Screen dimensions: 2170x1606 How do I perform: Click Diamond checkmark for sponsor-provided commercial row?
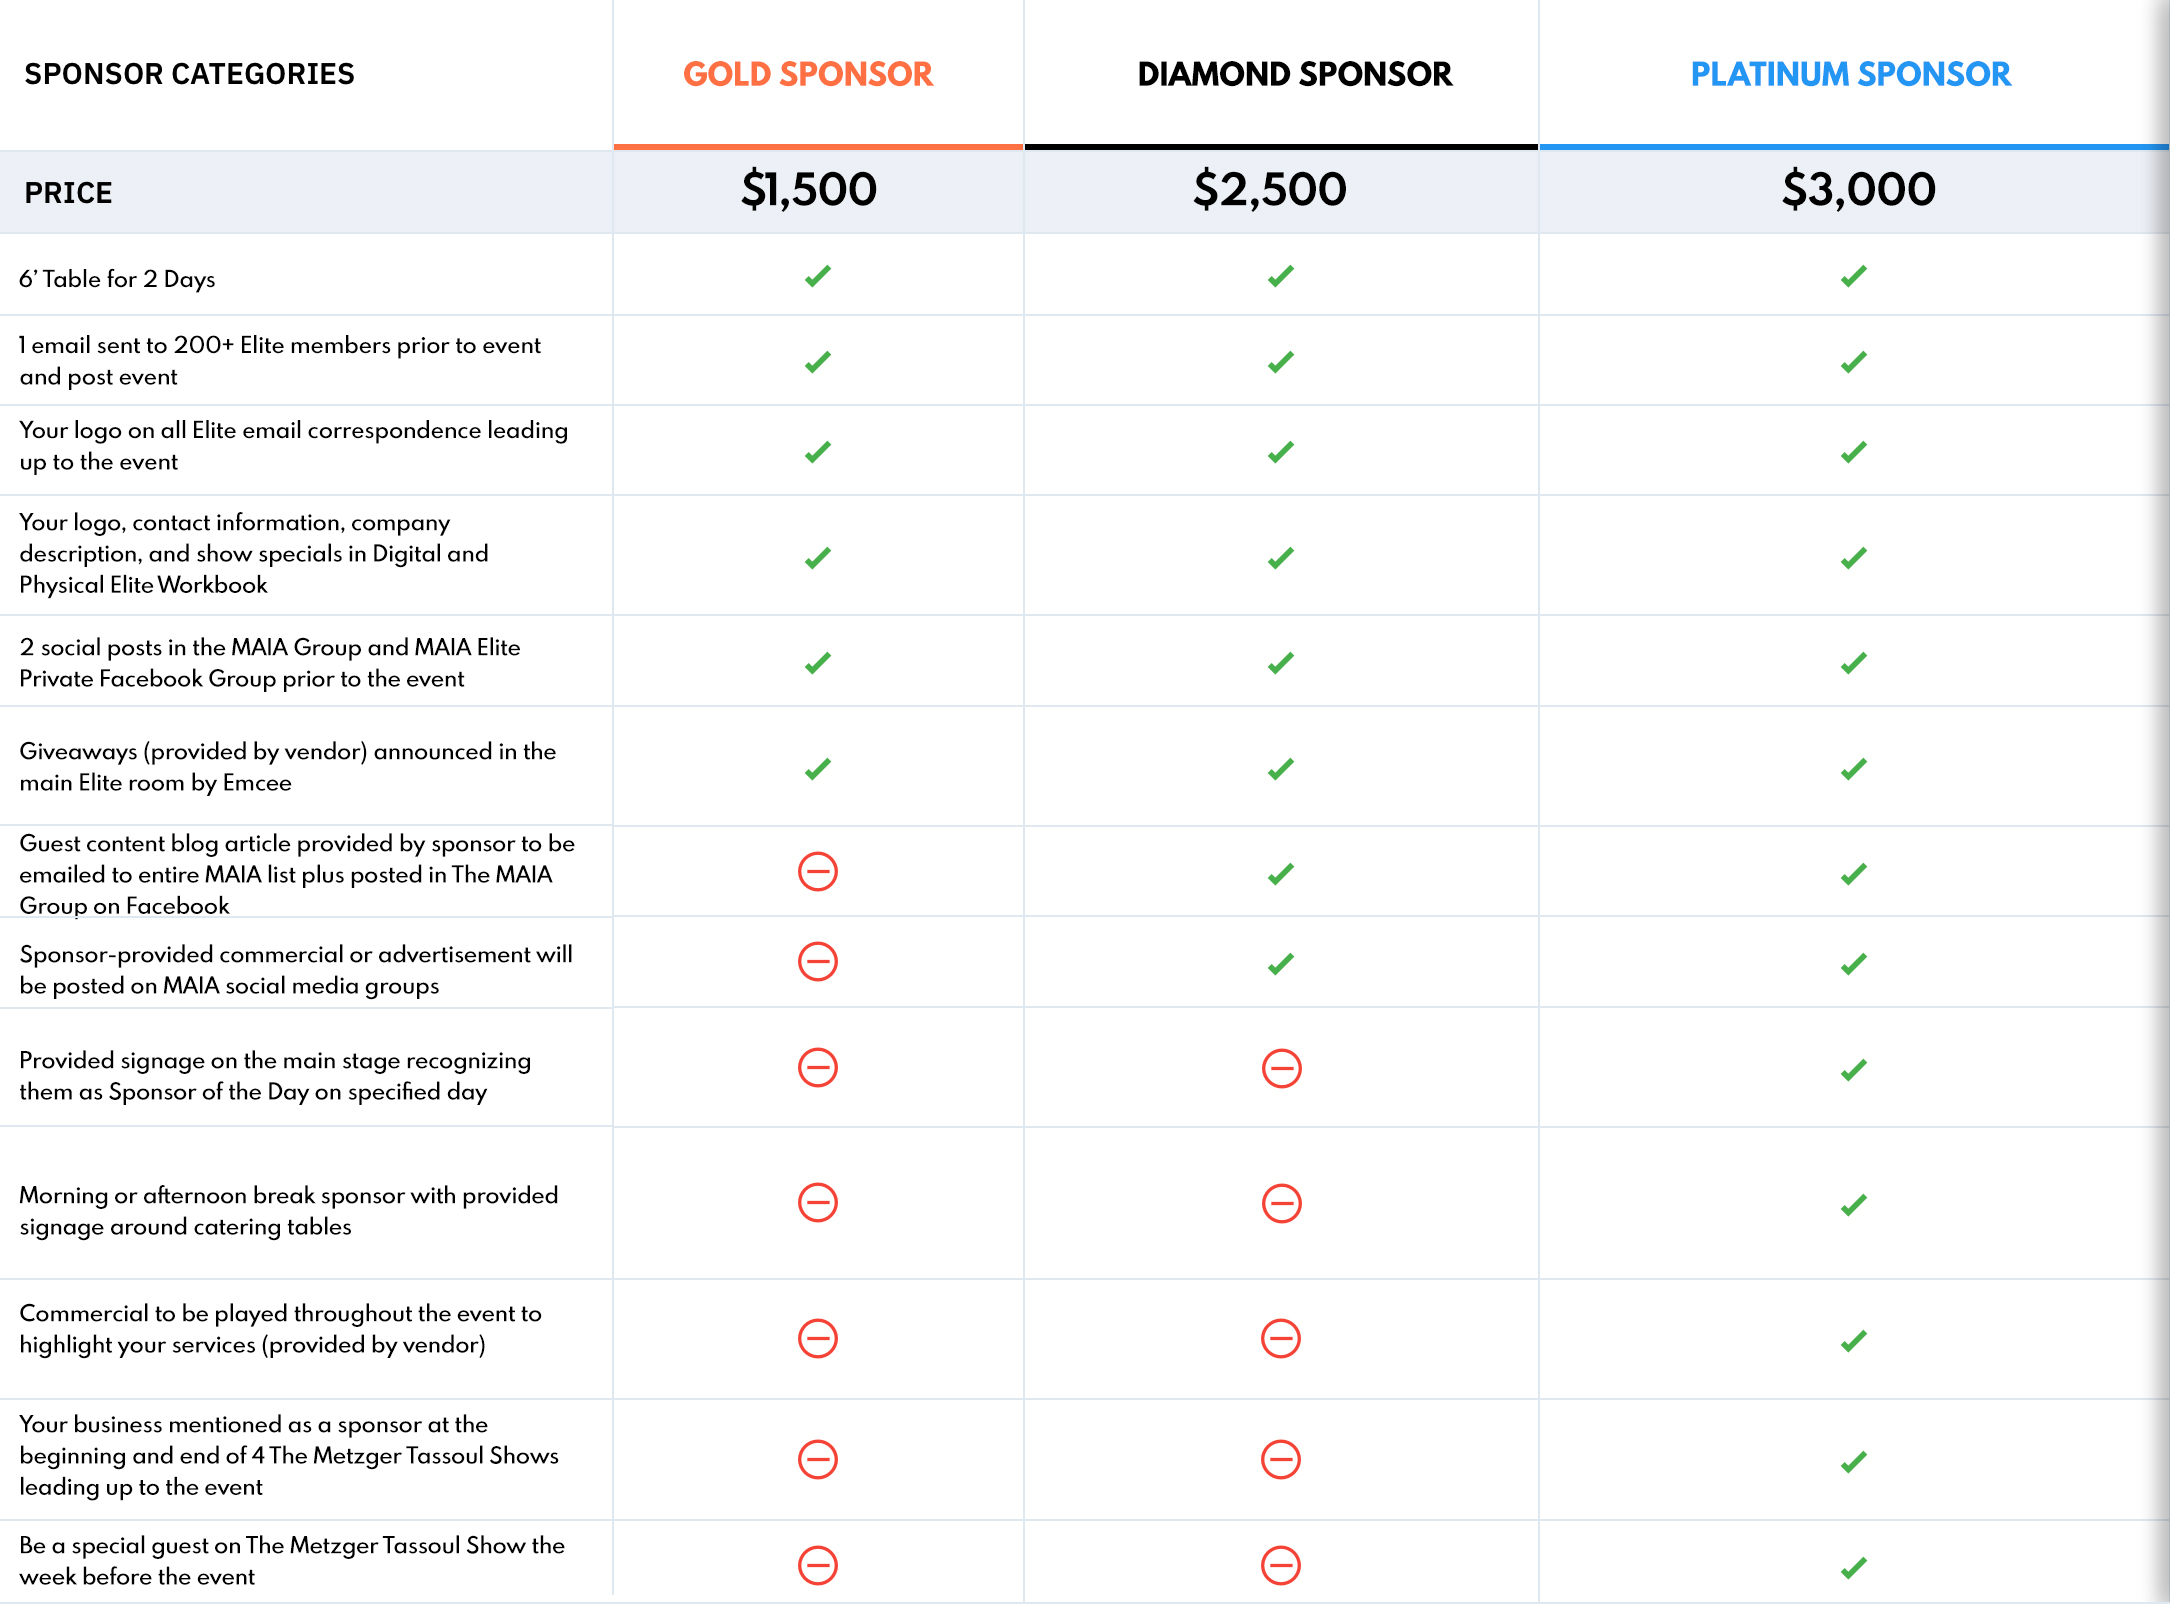pos(1281,964)
